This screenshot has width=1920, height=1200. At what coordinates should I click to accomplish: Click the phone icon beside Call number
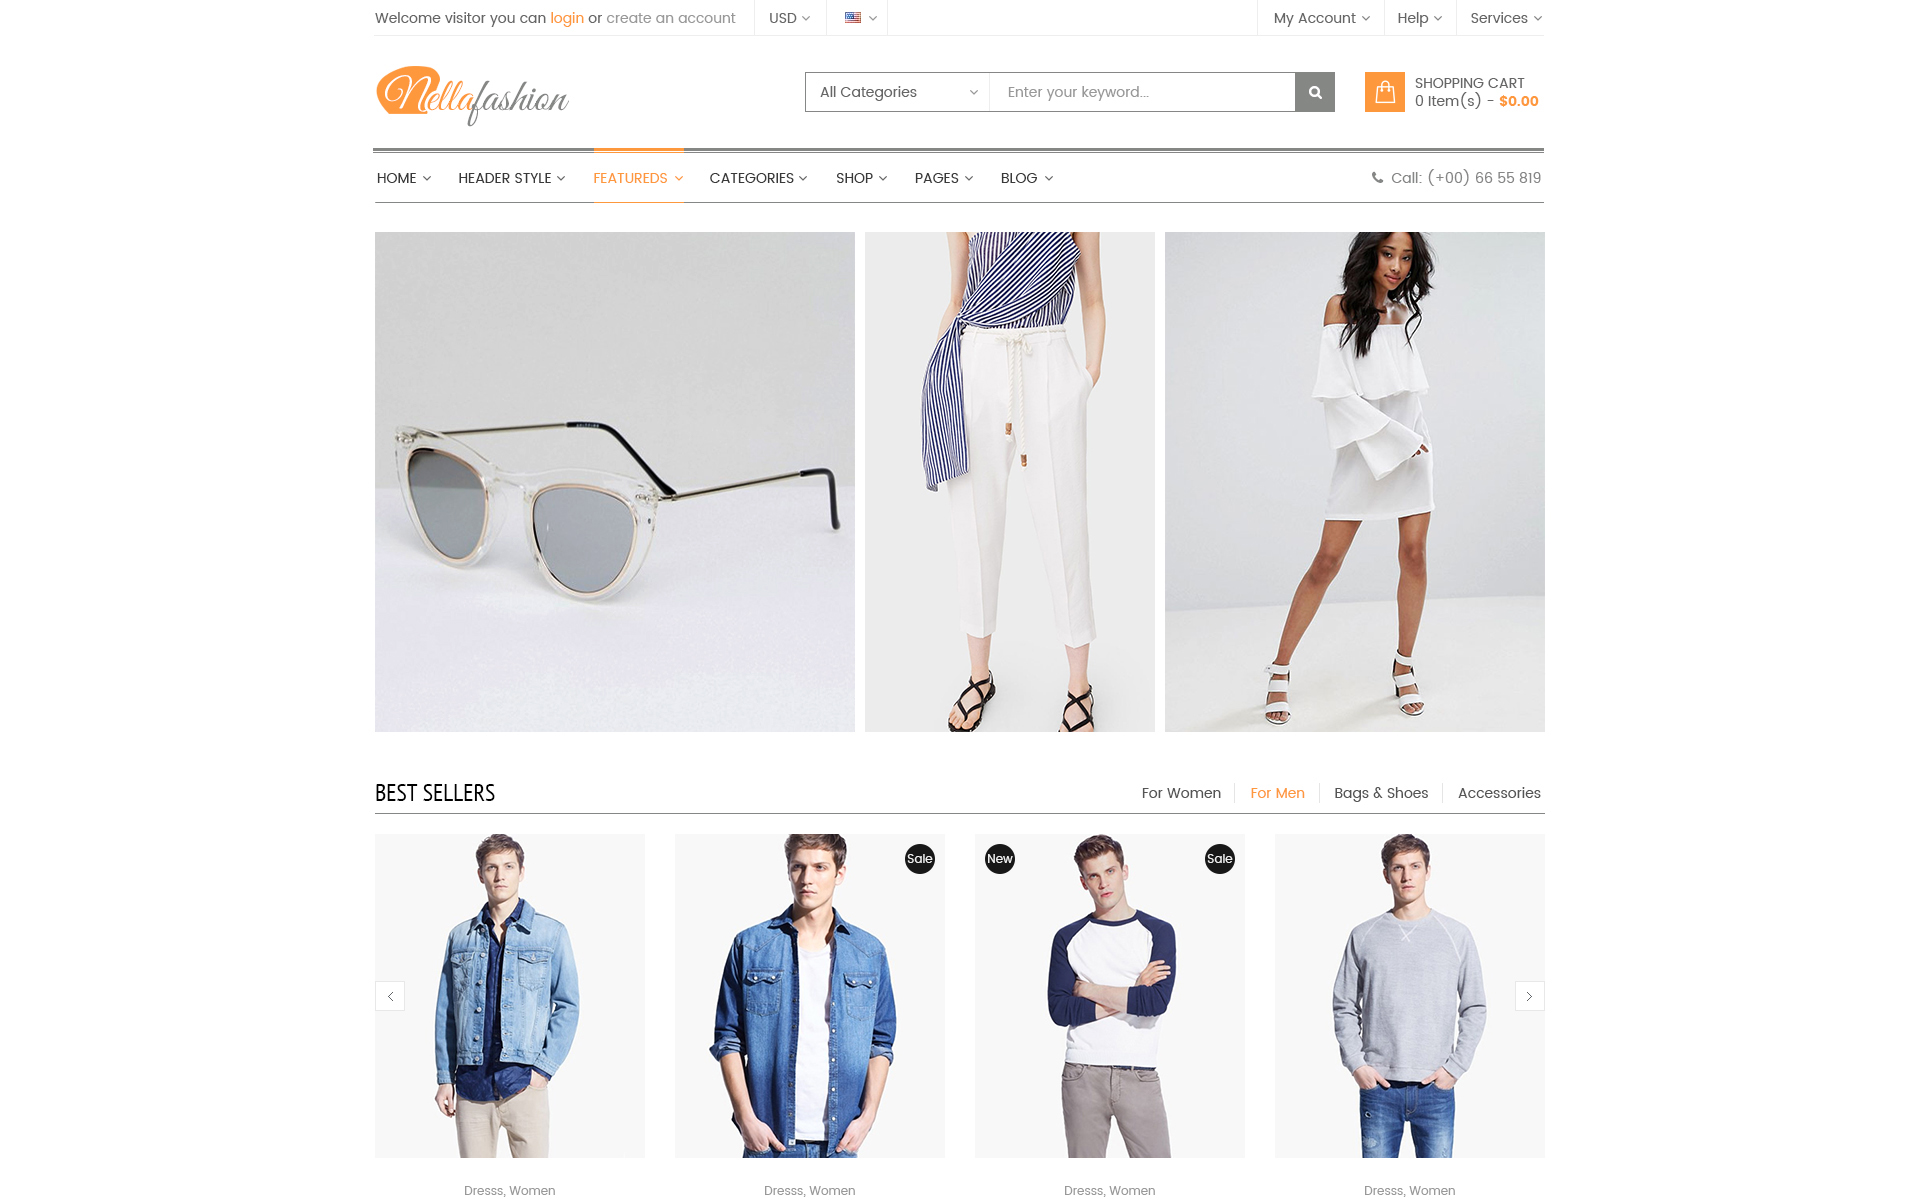[x=1377, y=178]
